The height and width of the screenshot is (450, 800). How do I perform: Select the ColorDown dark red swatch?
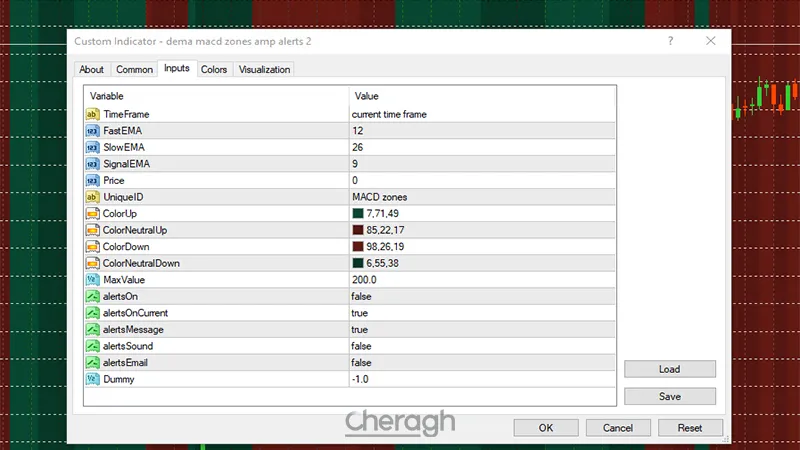357,247
